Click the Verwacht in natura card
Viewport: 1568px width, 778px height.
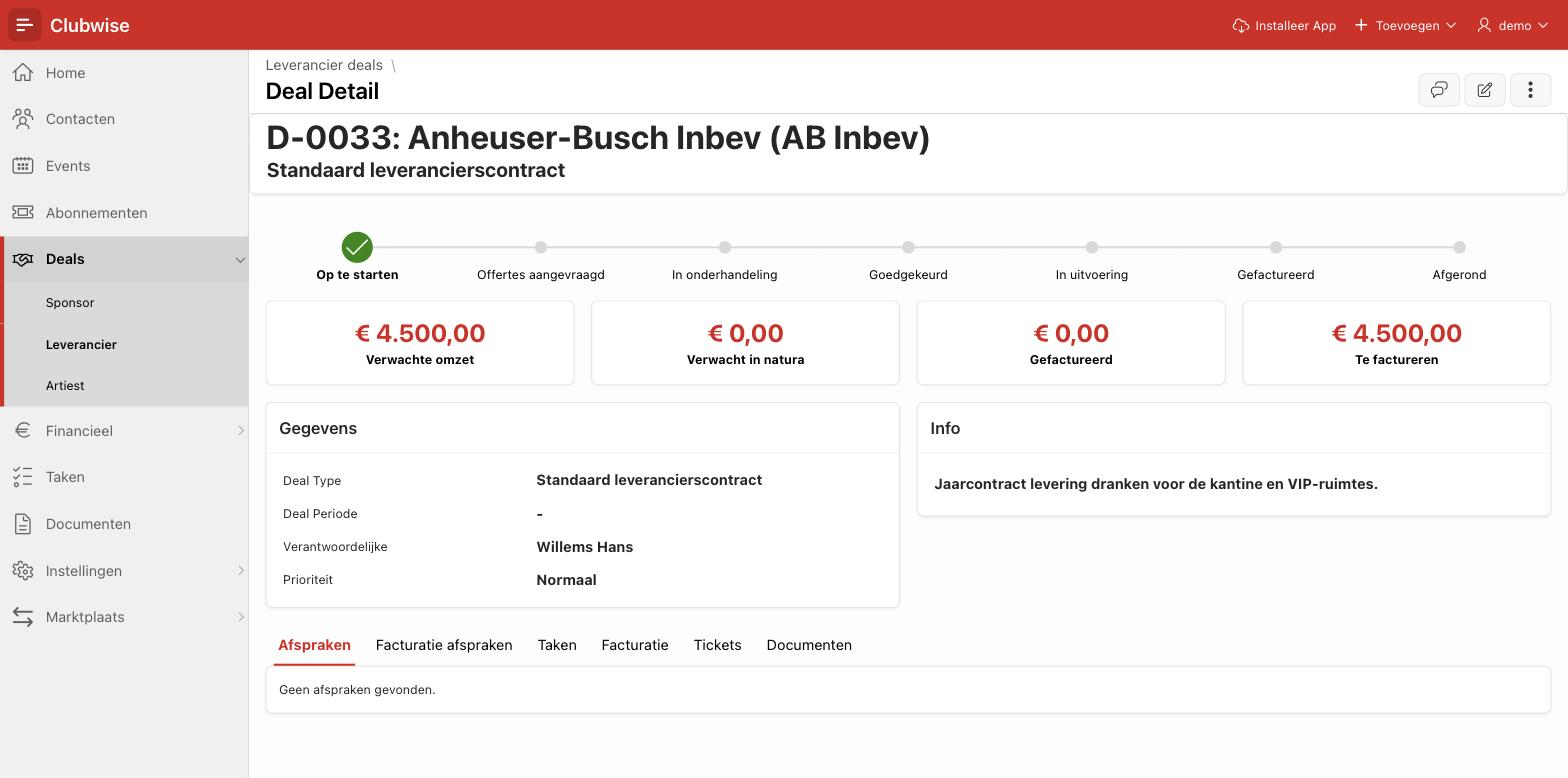tap(746, 343)
